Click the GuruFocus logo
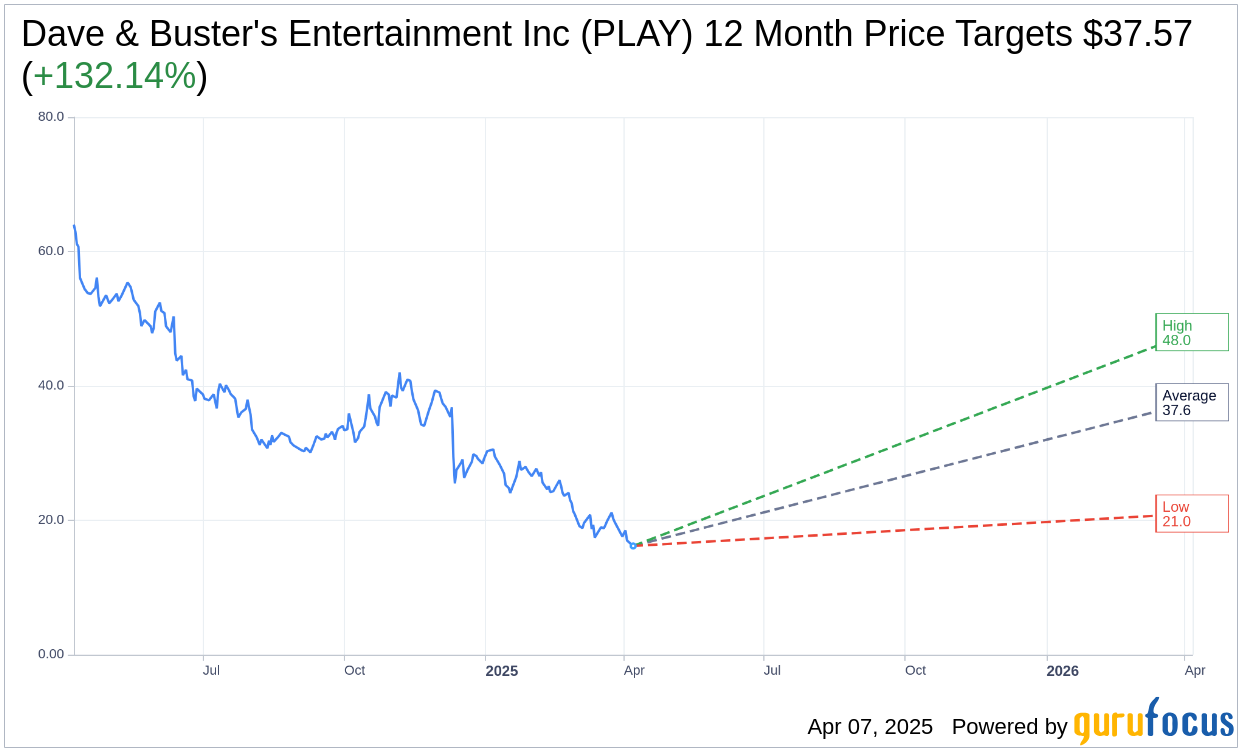Screen dimensions: 1242x752 [x=1153, y=724]
